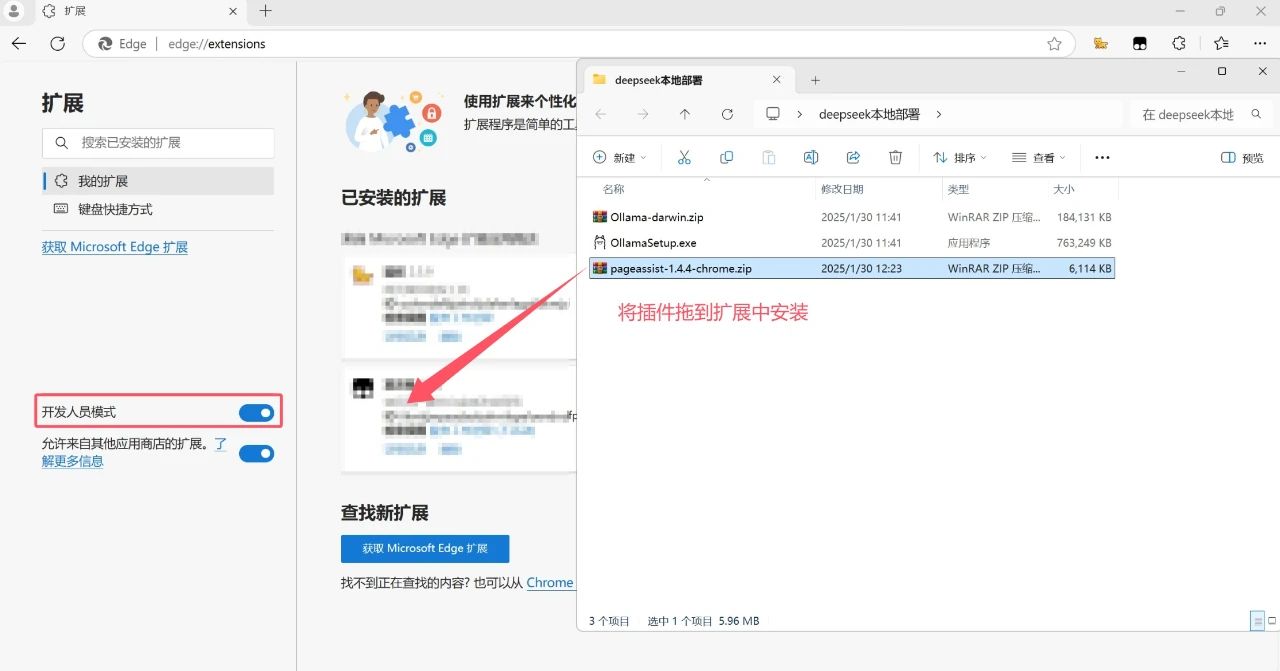The image size is (1280, 671).
Task: Click the 2025/1/30 12:23 date cell
Action: [861, 268]
